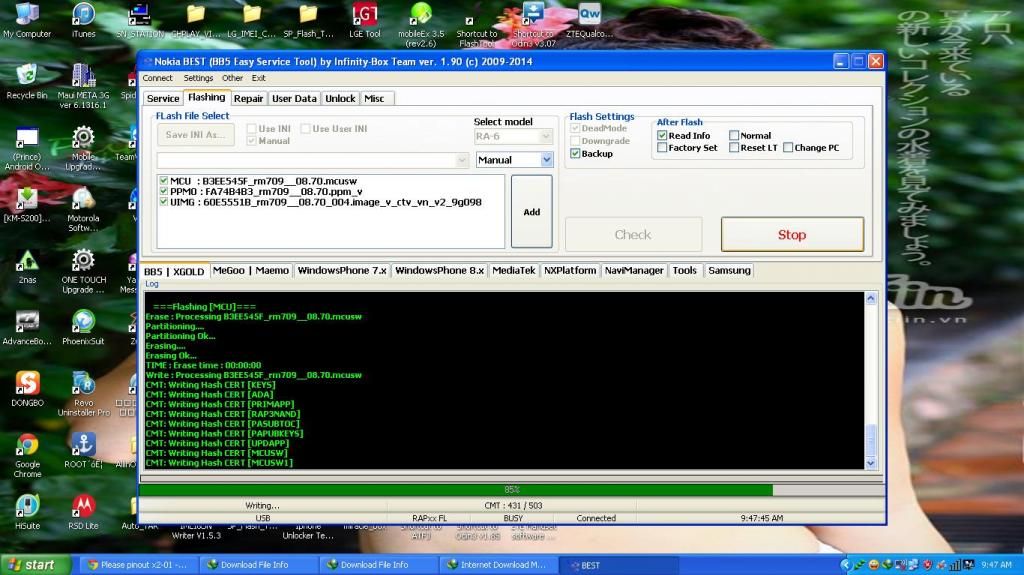This screenshot has height=575, width=1024.
Task: Open the PhoenixSuit desktop icon
Action: (83, 328)
